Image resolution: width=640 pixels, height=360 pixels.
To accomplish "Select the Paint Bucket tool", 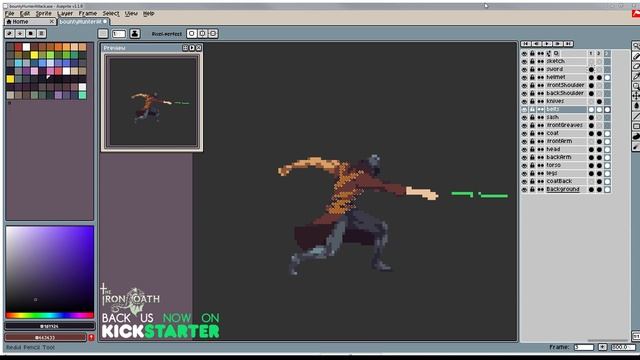I will pos(636,106).
